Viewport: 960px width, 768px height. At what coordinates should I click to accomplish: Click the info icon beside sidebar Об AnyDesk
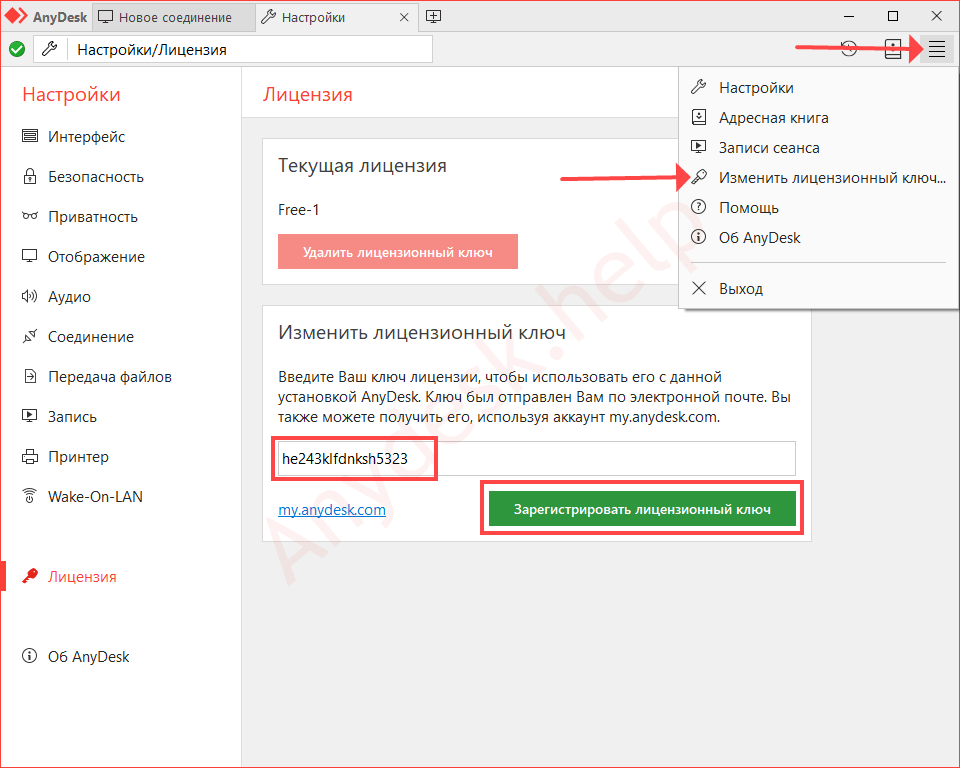[29, 656]
